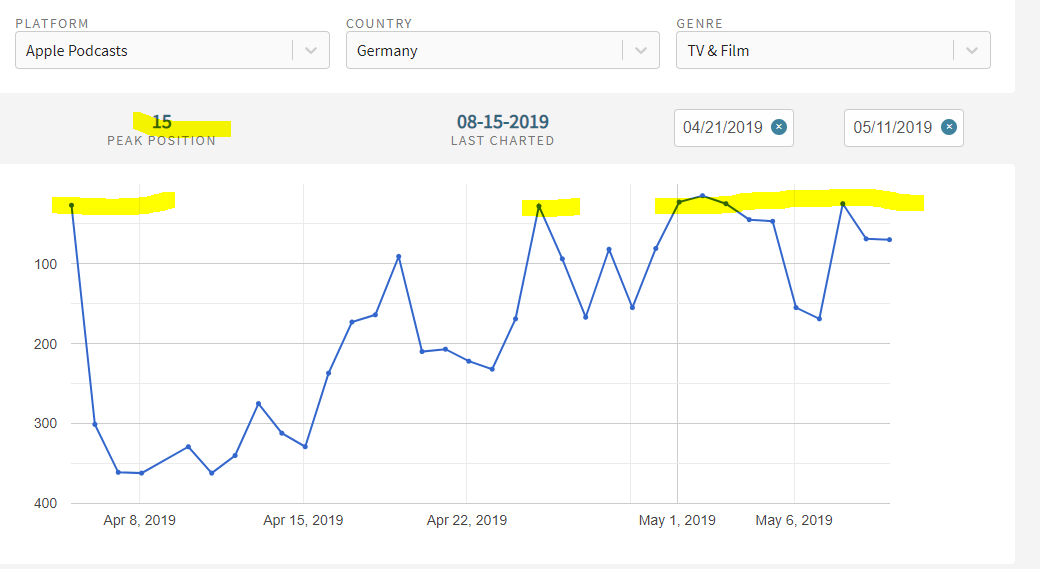
Task: Click the peak position value 15
Action: click(x=162, y=122)
